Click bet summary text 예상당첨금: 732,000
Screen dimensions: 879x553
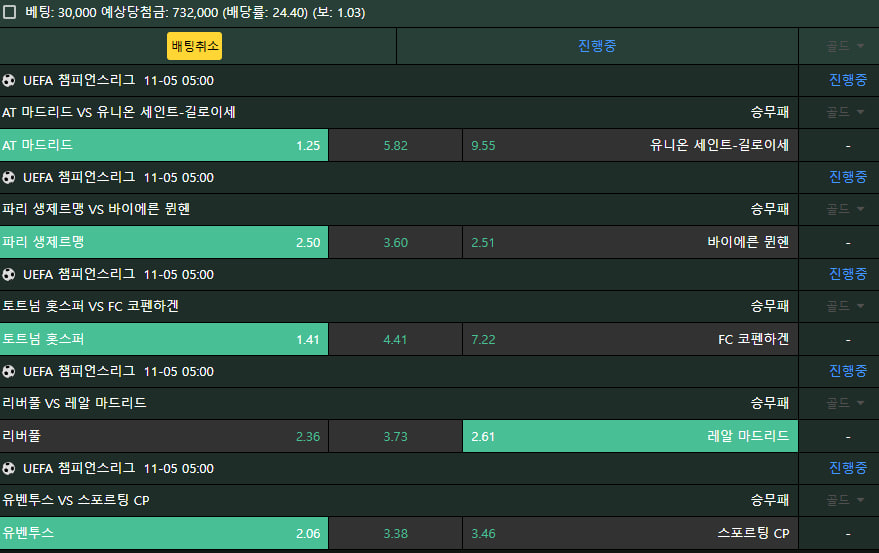tap(159, 12)
